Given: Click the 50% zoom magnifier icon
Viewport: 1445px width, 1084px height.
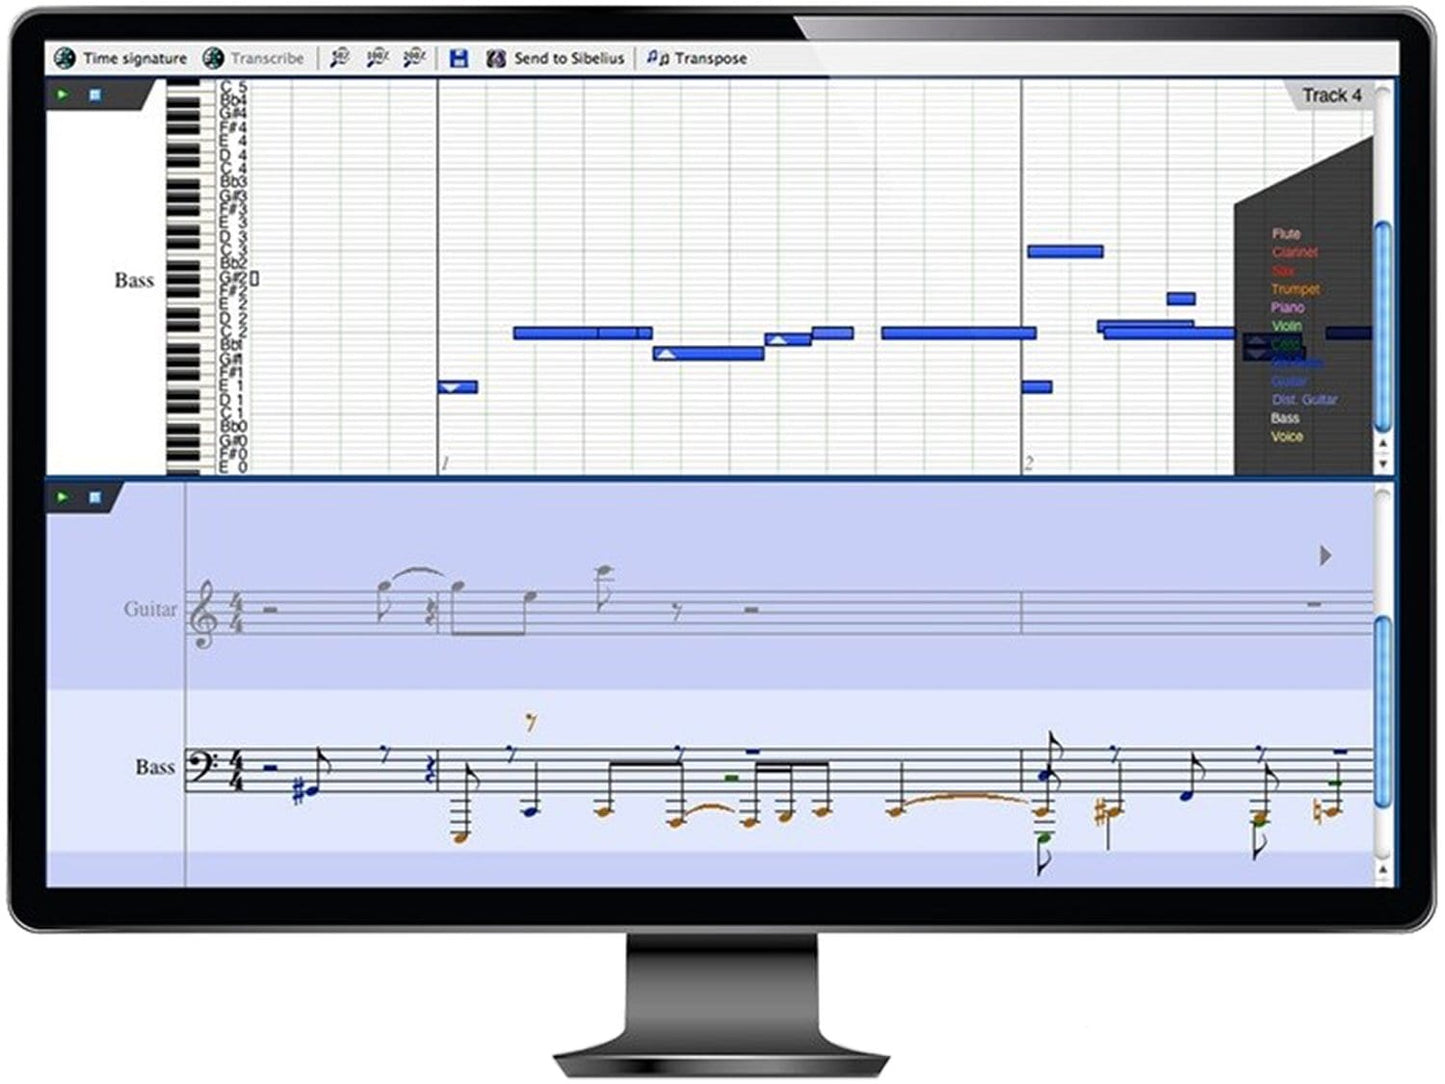Looking at the screenshot, I should click(340, 58).
